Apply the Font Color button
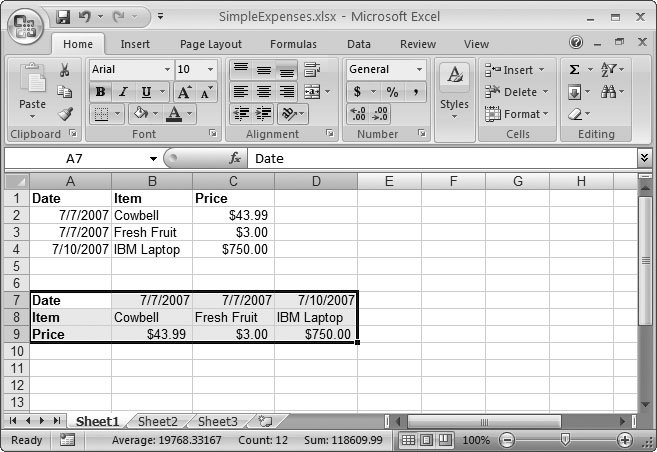 click(x=174, y=114)
